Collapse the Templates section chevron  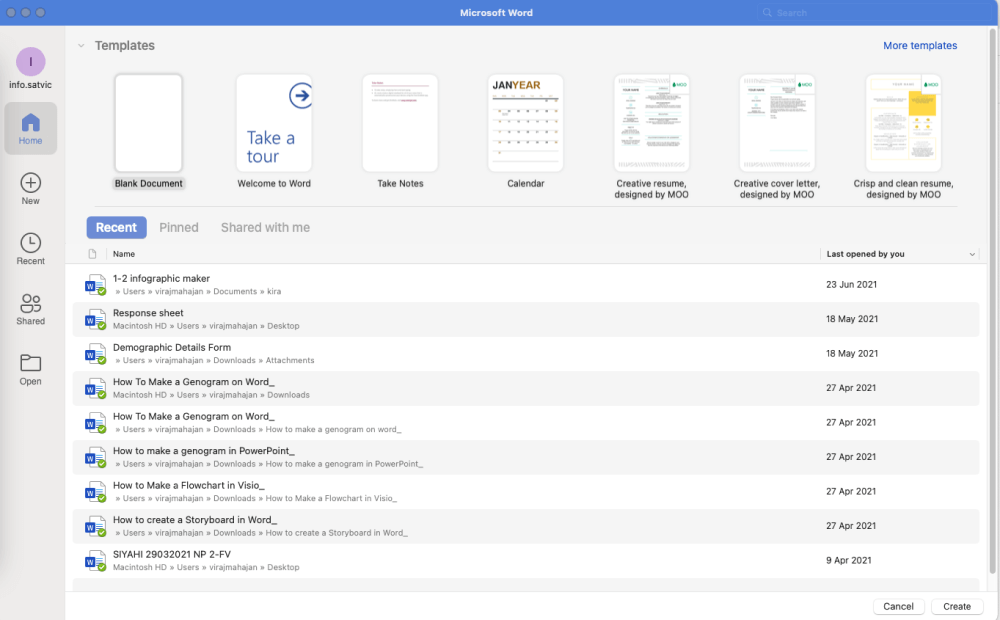click(81, 46)
